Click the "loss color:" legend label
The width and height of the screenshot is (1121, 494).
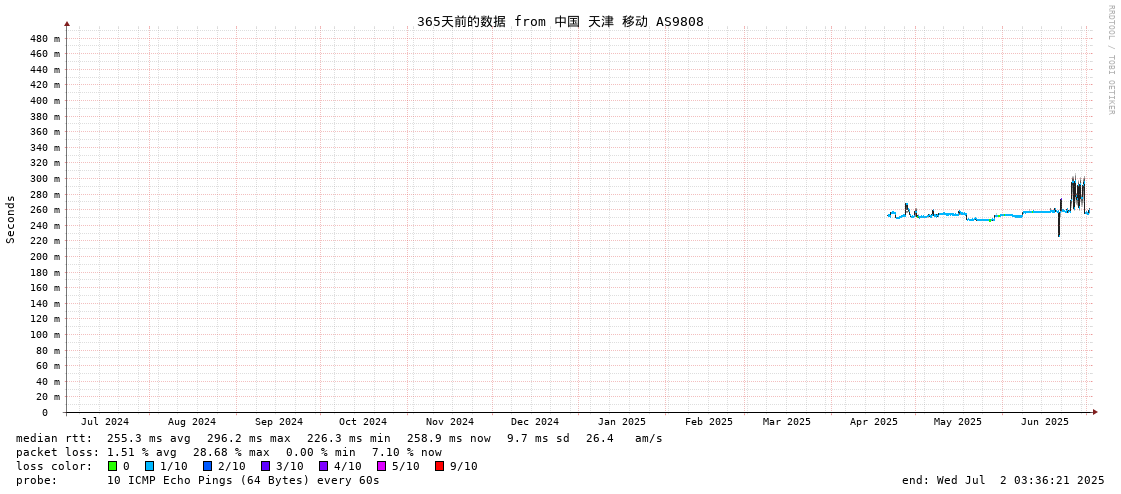tap(54, 466)
